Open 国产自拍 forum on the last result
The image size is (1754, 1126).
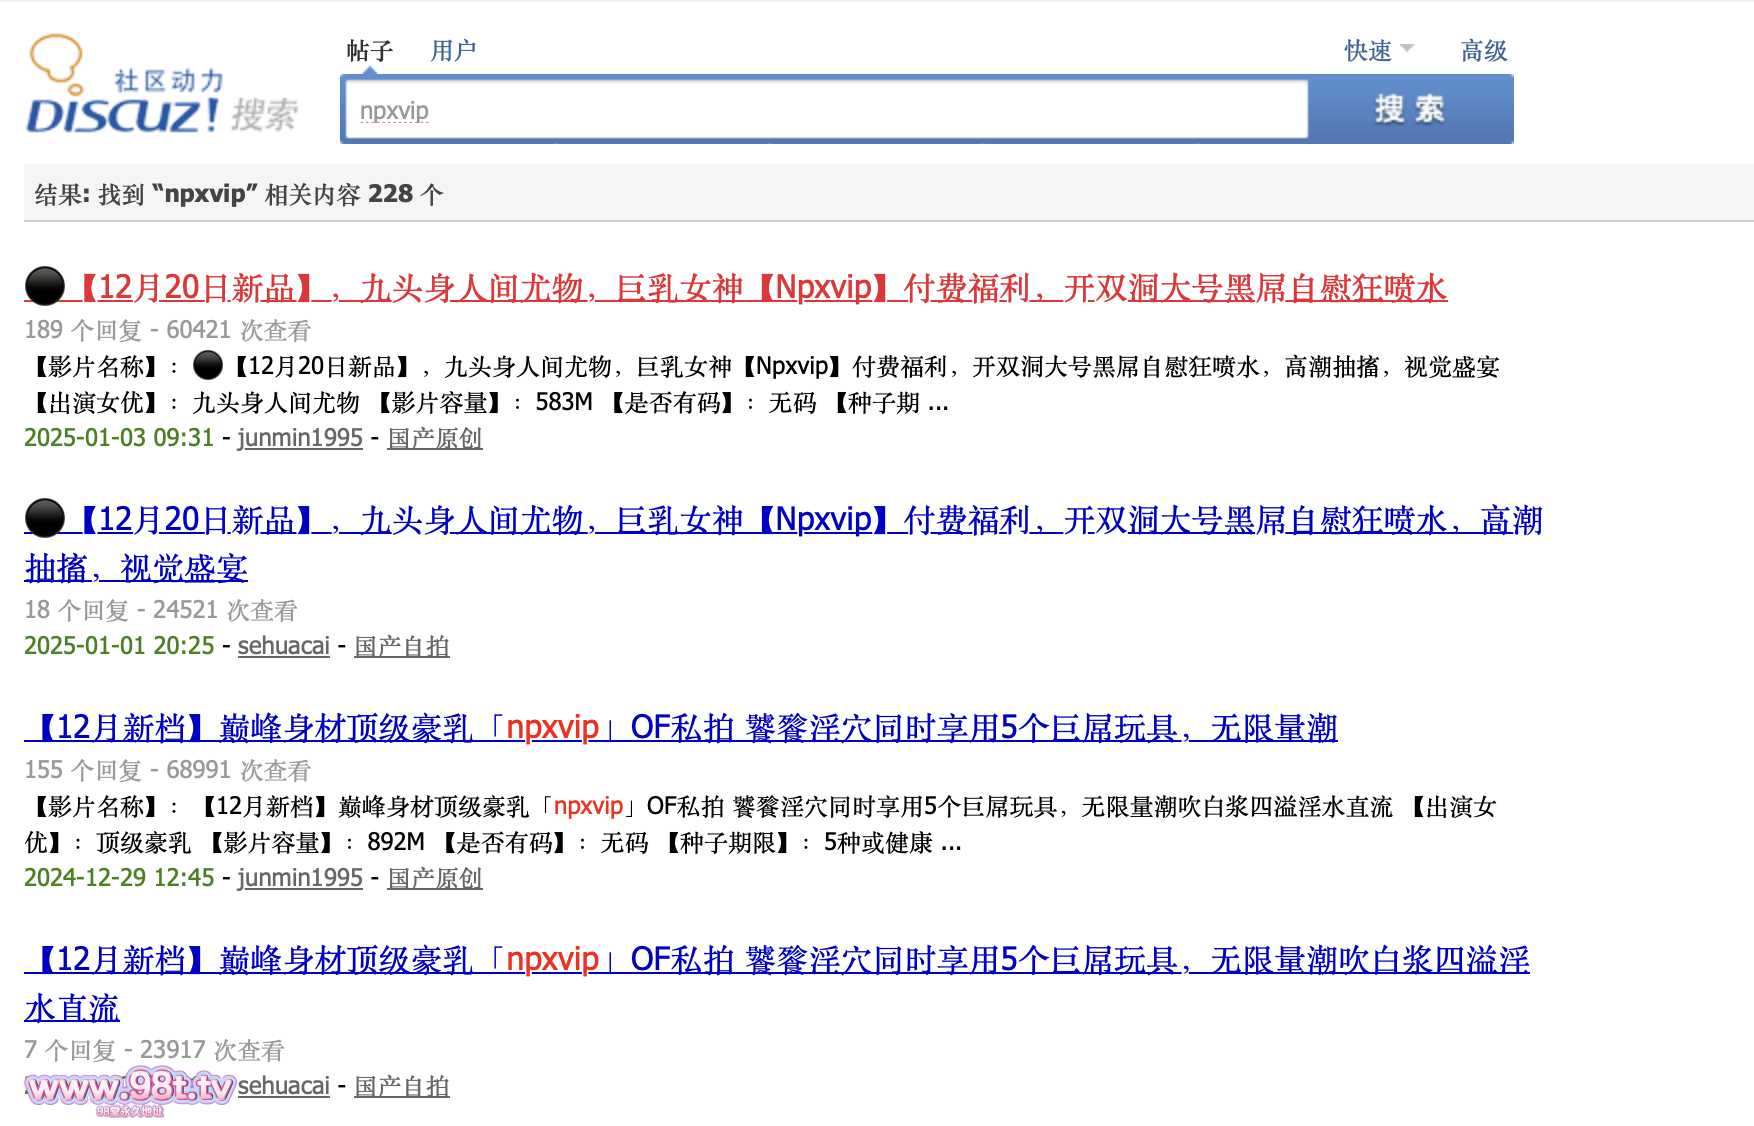coord(402,1086)
